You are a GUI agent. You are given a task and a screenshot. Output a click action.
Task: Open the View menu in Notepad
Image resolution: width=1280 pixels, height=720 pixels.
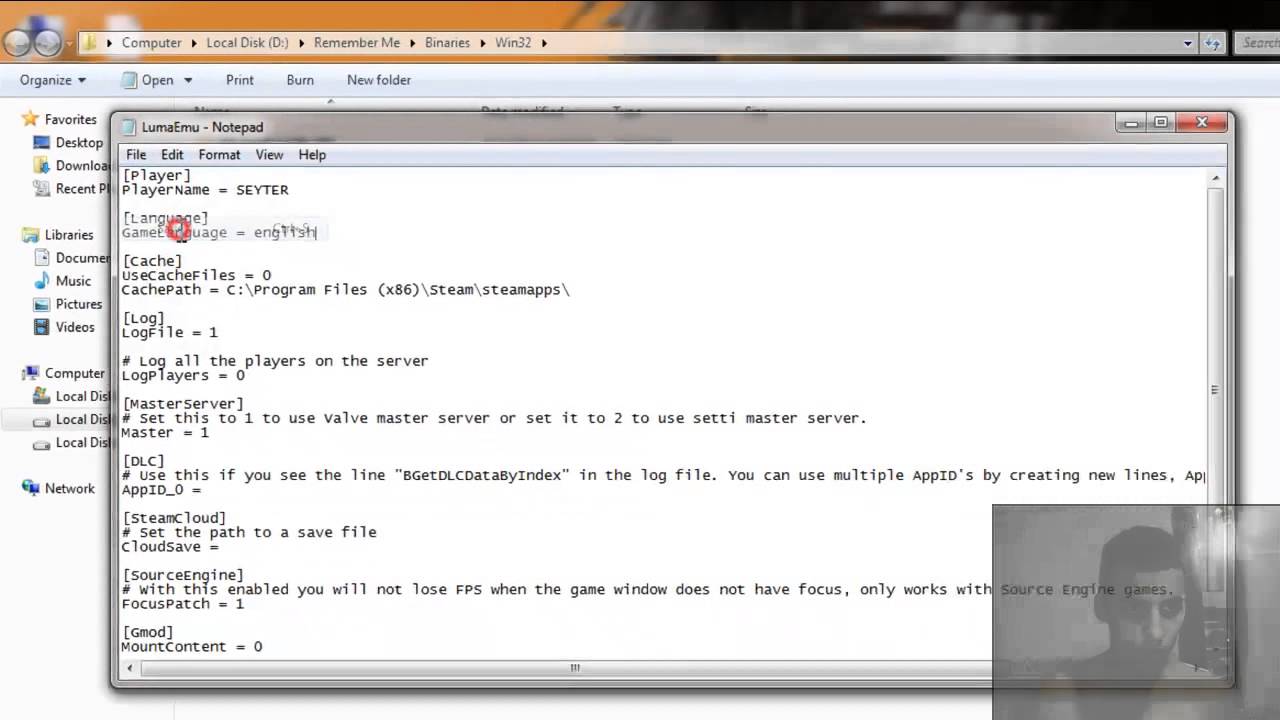269,155
